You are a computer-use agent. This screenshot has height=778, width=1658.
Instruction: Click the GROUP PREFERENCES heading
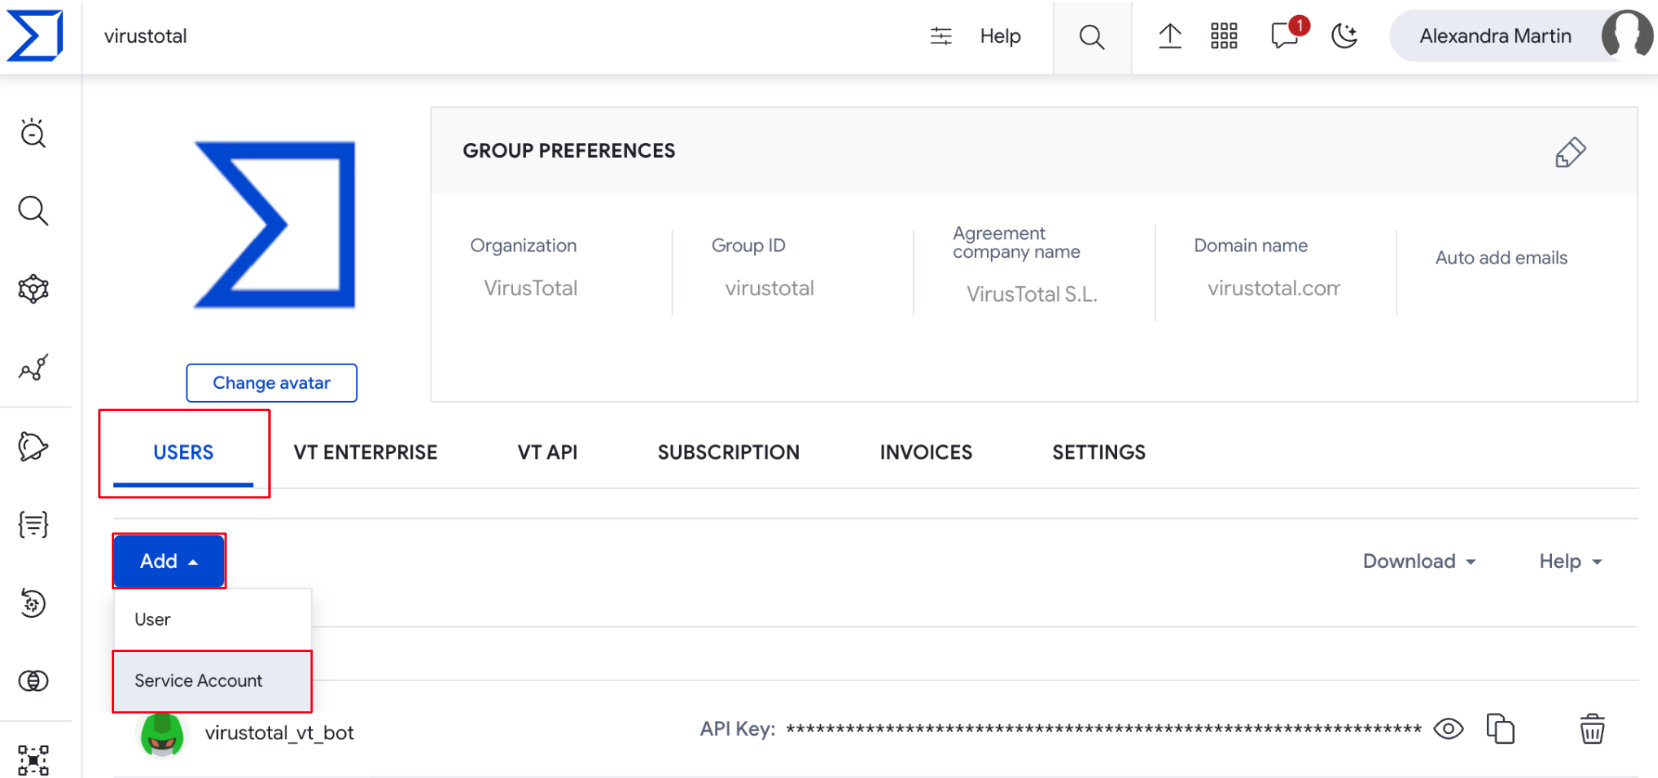tap(569, 151)
